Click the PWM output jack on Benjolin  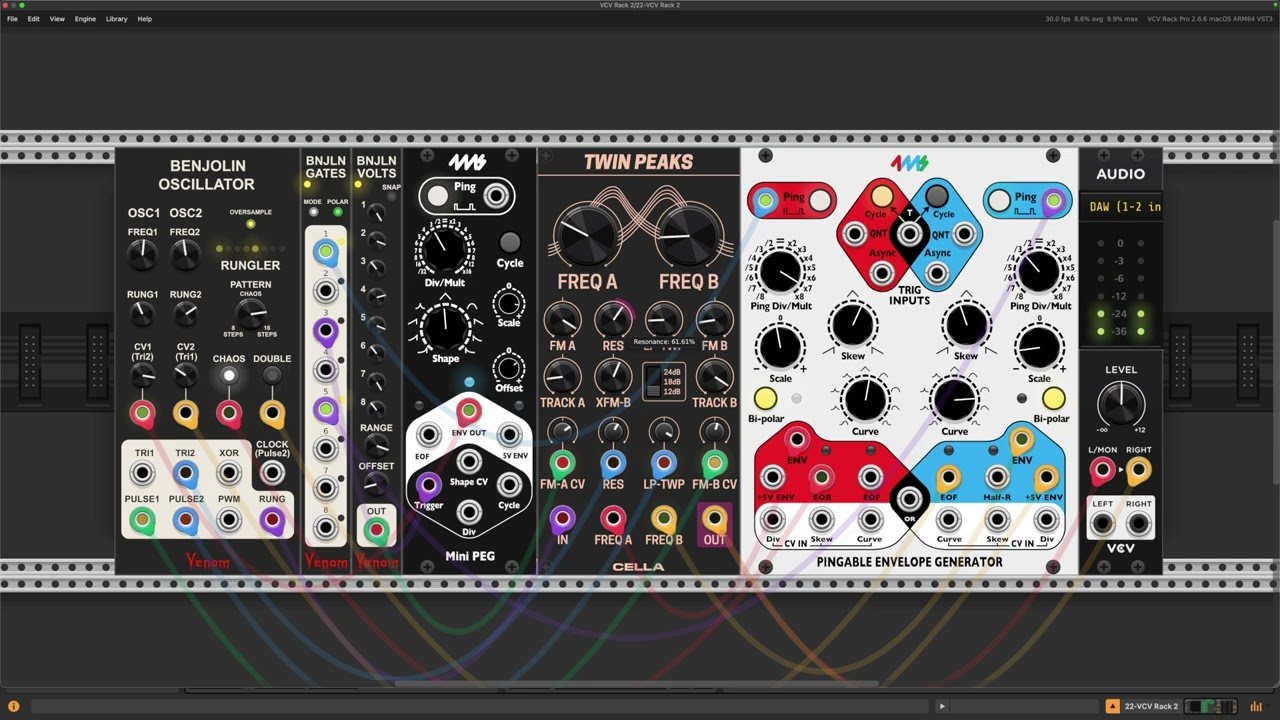[x=229, y=519]
